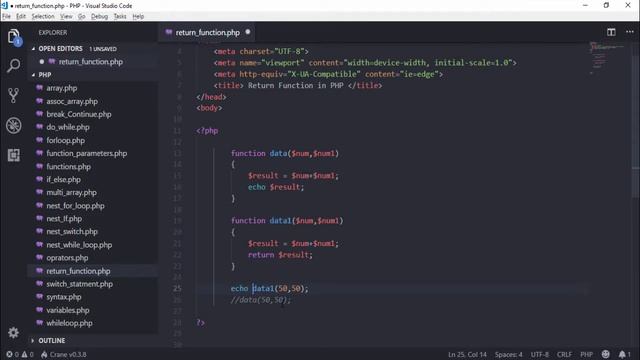Open the Search view icon
Viewport: 640px width, 360px height.
click(x=13, y=65)
